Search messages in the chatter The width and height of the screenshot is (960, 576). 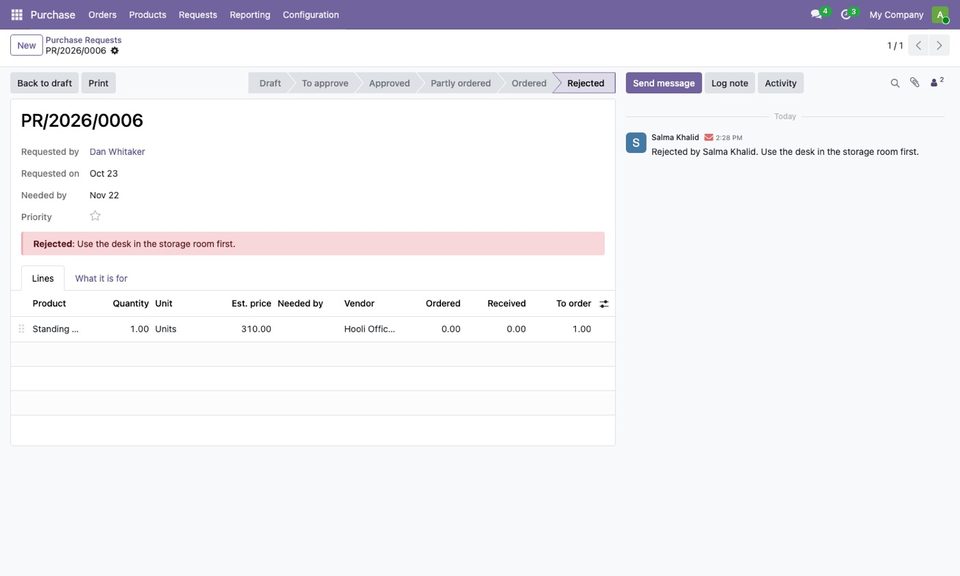895,83
